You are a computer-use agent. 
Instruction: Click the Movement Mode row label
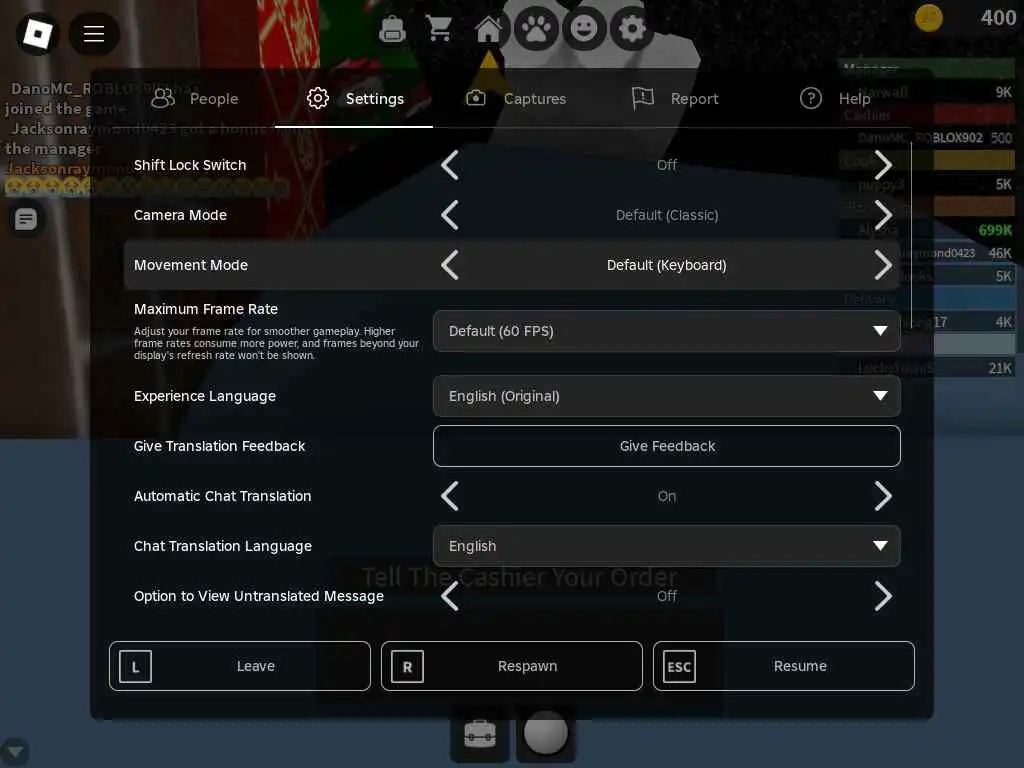tap(191, 265)
